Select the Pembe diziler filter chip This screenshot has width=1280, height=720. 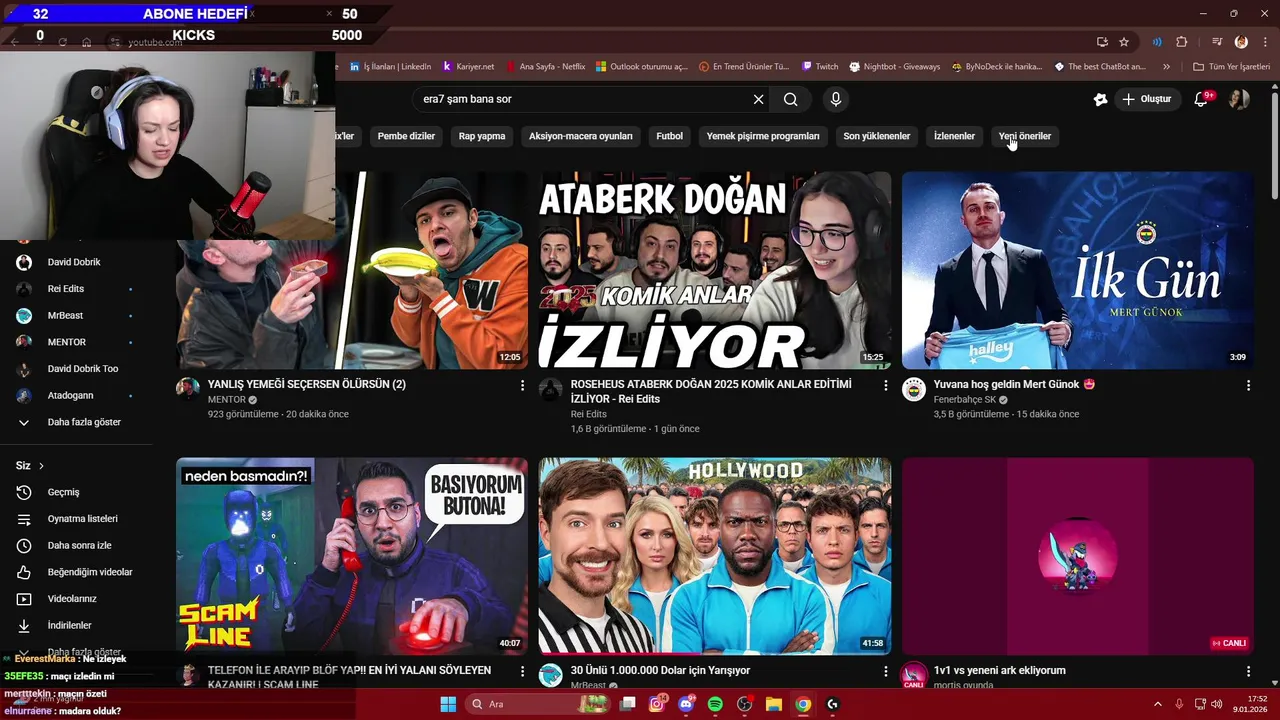406,136
